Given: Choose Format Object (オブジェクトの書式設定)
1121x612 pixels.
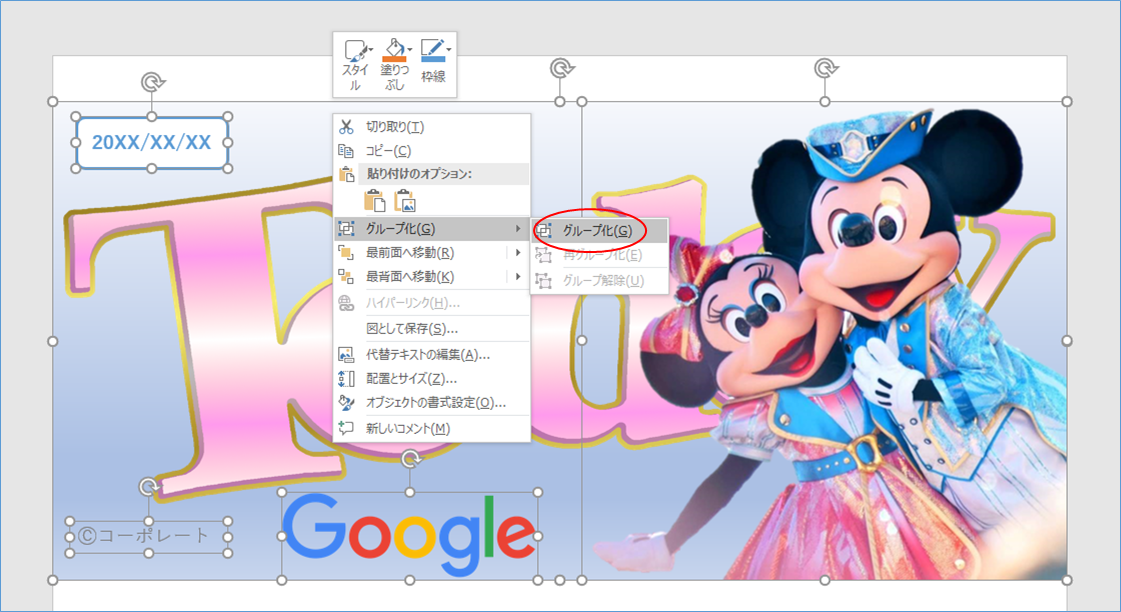Looking at the screenshot, I should point(432,403).
